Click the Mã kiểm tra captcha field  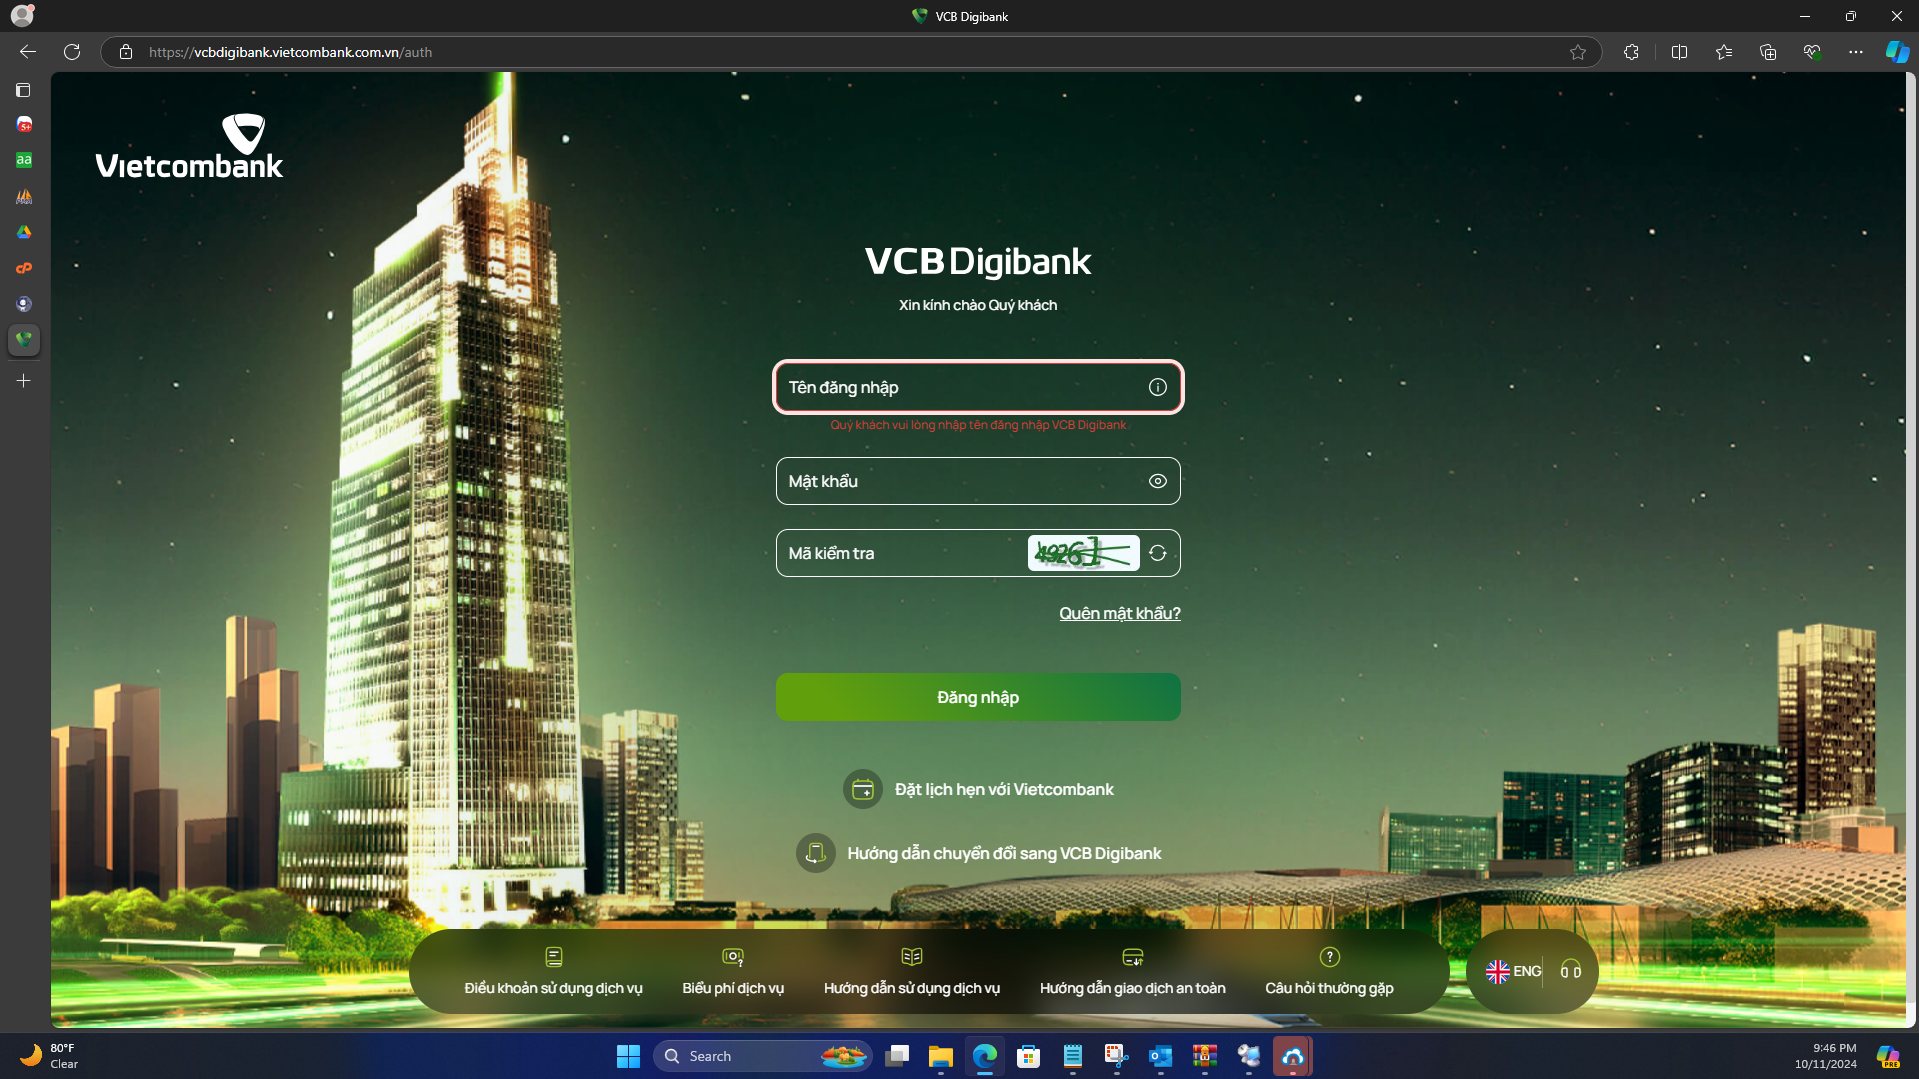[978, 553]
